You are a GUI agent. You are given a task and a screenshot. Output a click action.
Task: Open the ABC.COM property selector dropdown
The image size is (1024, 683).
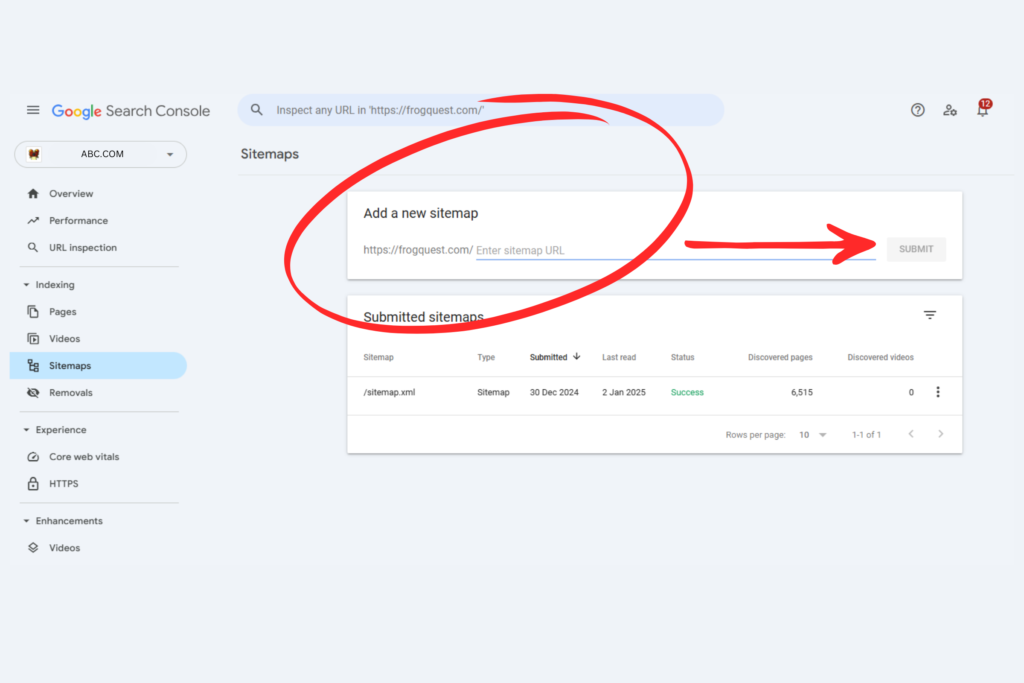[x=101, y=154]
